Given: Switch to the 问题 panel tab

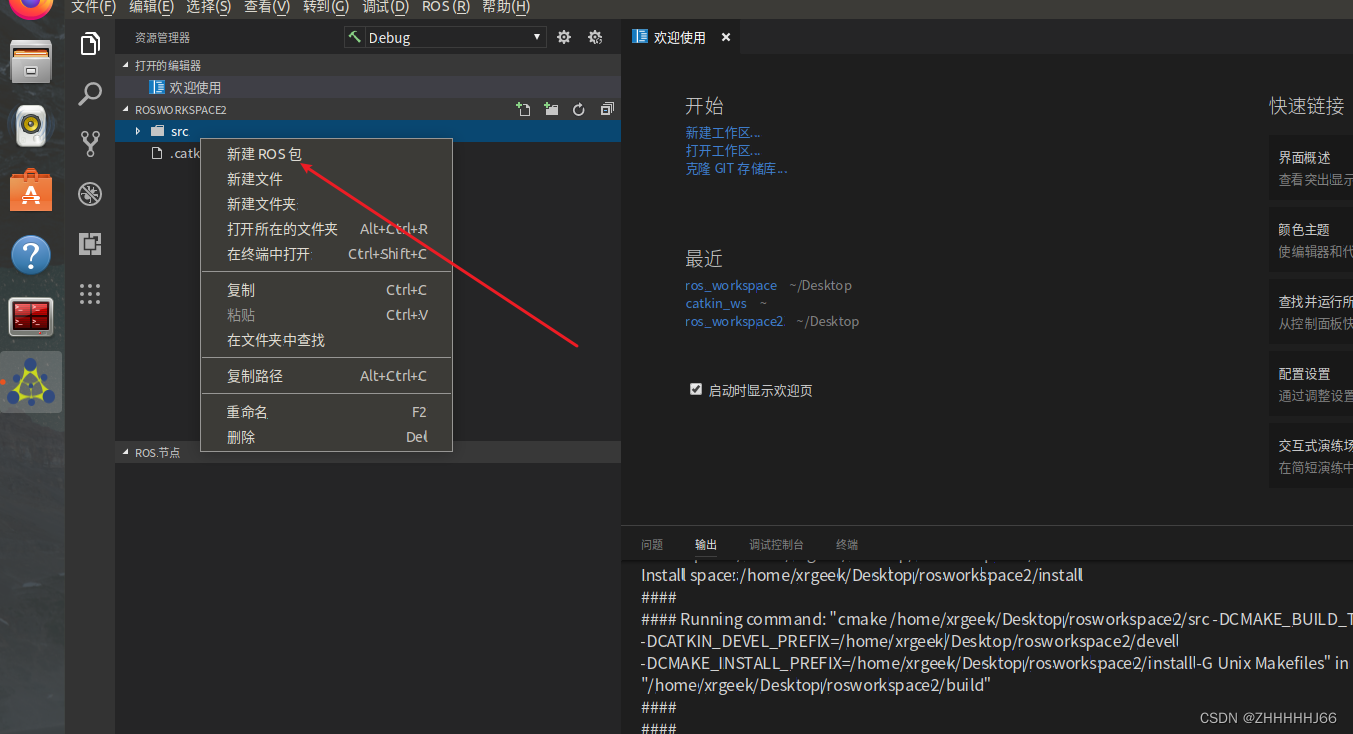Looking at the screenshot, I should [652, 544].
